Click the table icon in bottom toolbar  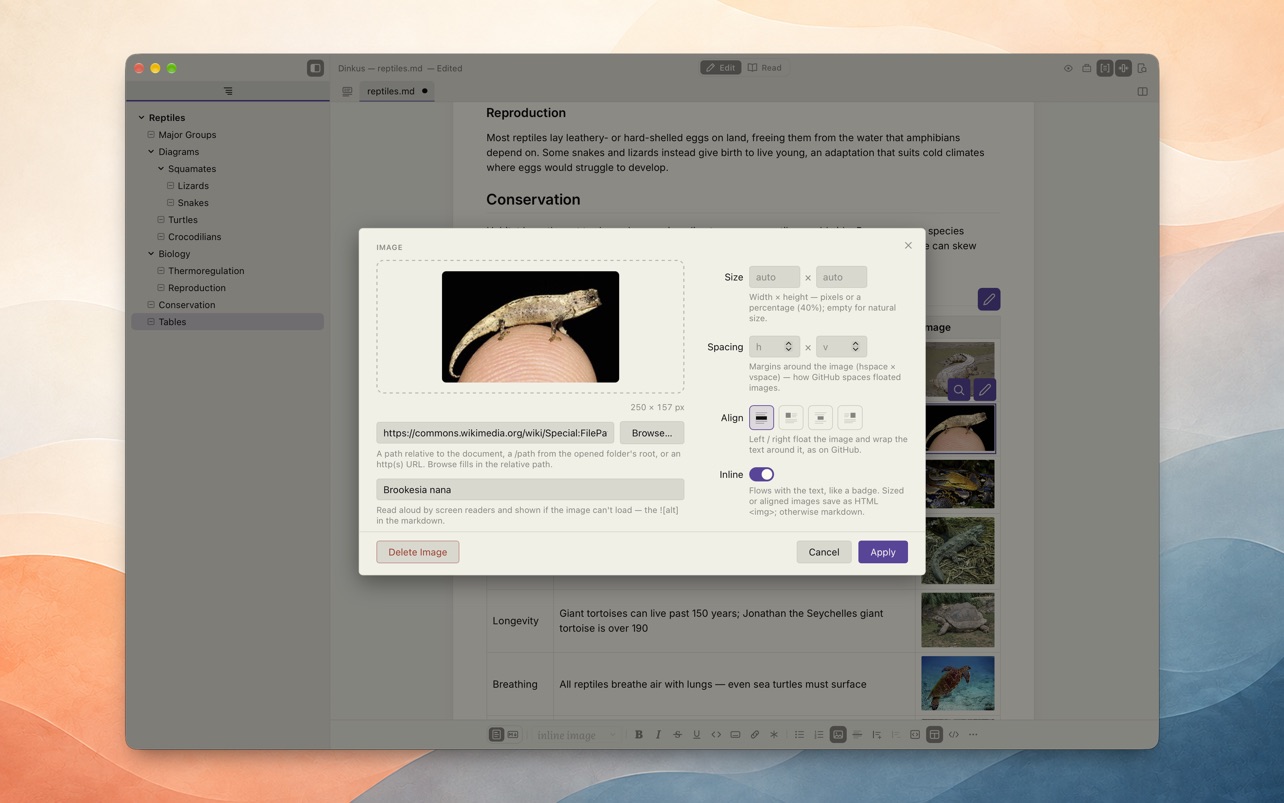pos(934,735)
